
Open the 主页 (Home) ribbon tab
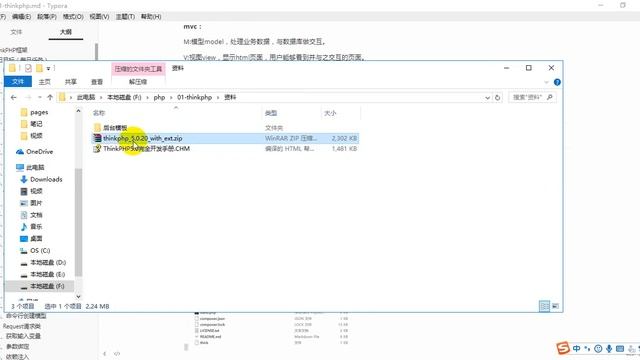coord(44,82)
